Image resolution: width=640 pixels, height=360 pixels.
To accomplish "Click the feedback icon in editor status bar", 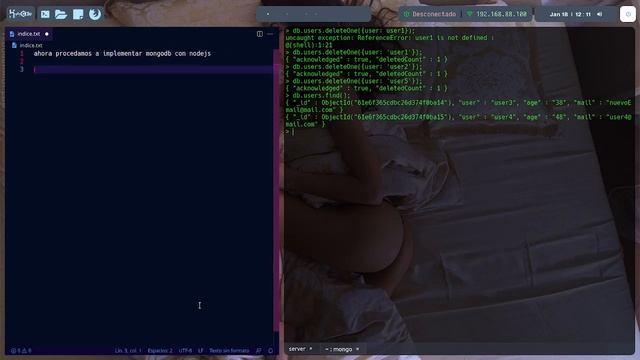I will 258,351.
